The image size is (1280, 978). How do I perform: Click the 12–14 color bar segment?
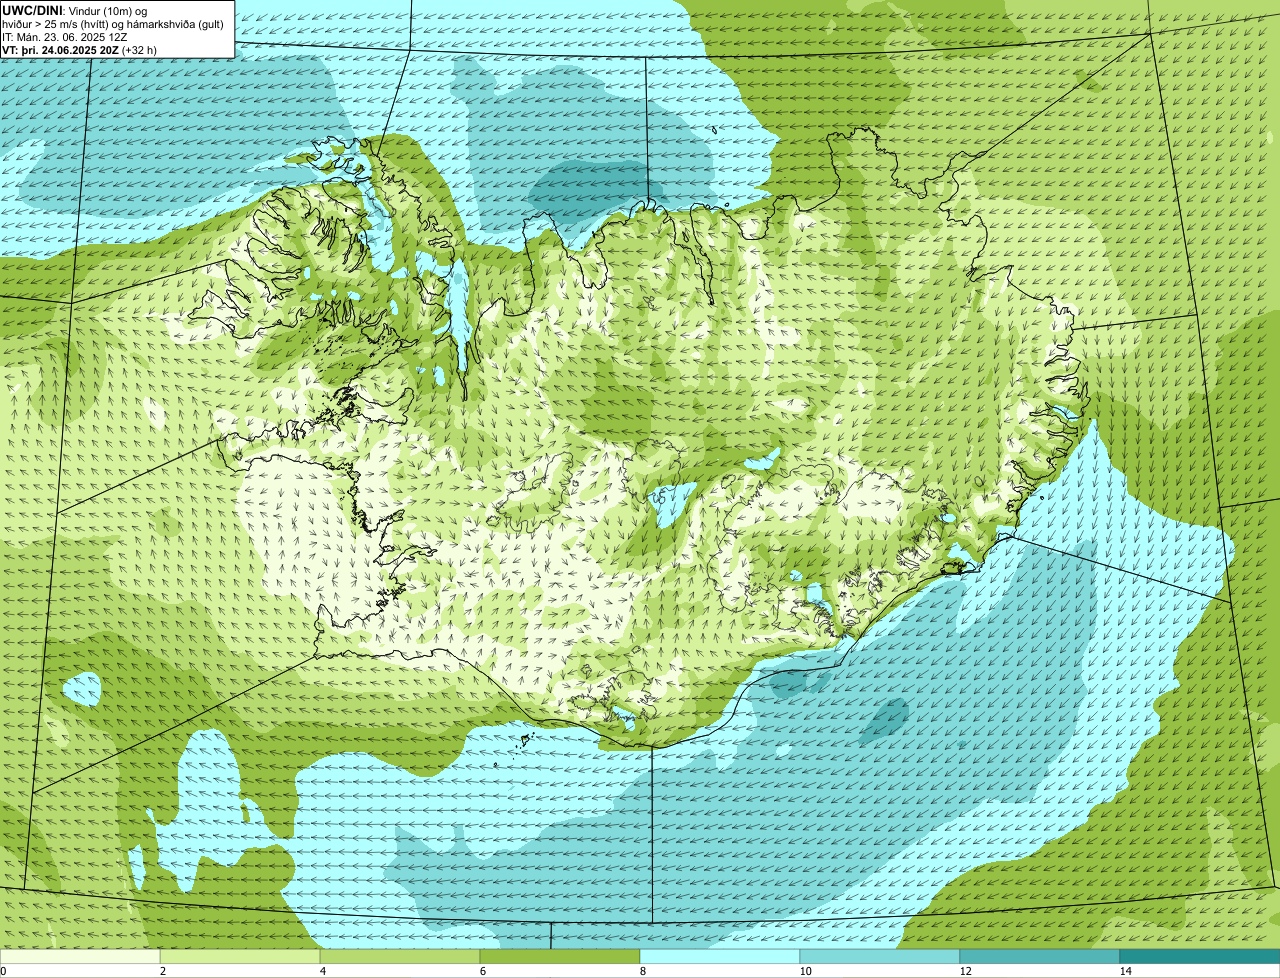[1040, 956]
